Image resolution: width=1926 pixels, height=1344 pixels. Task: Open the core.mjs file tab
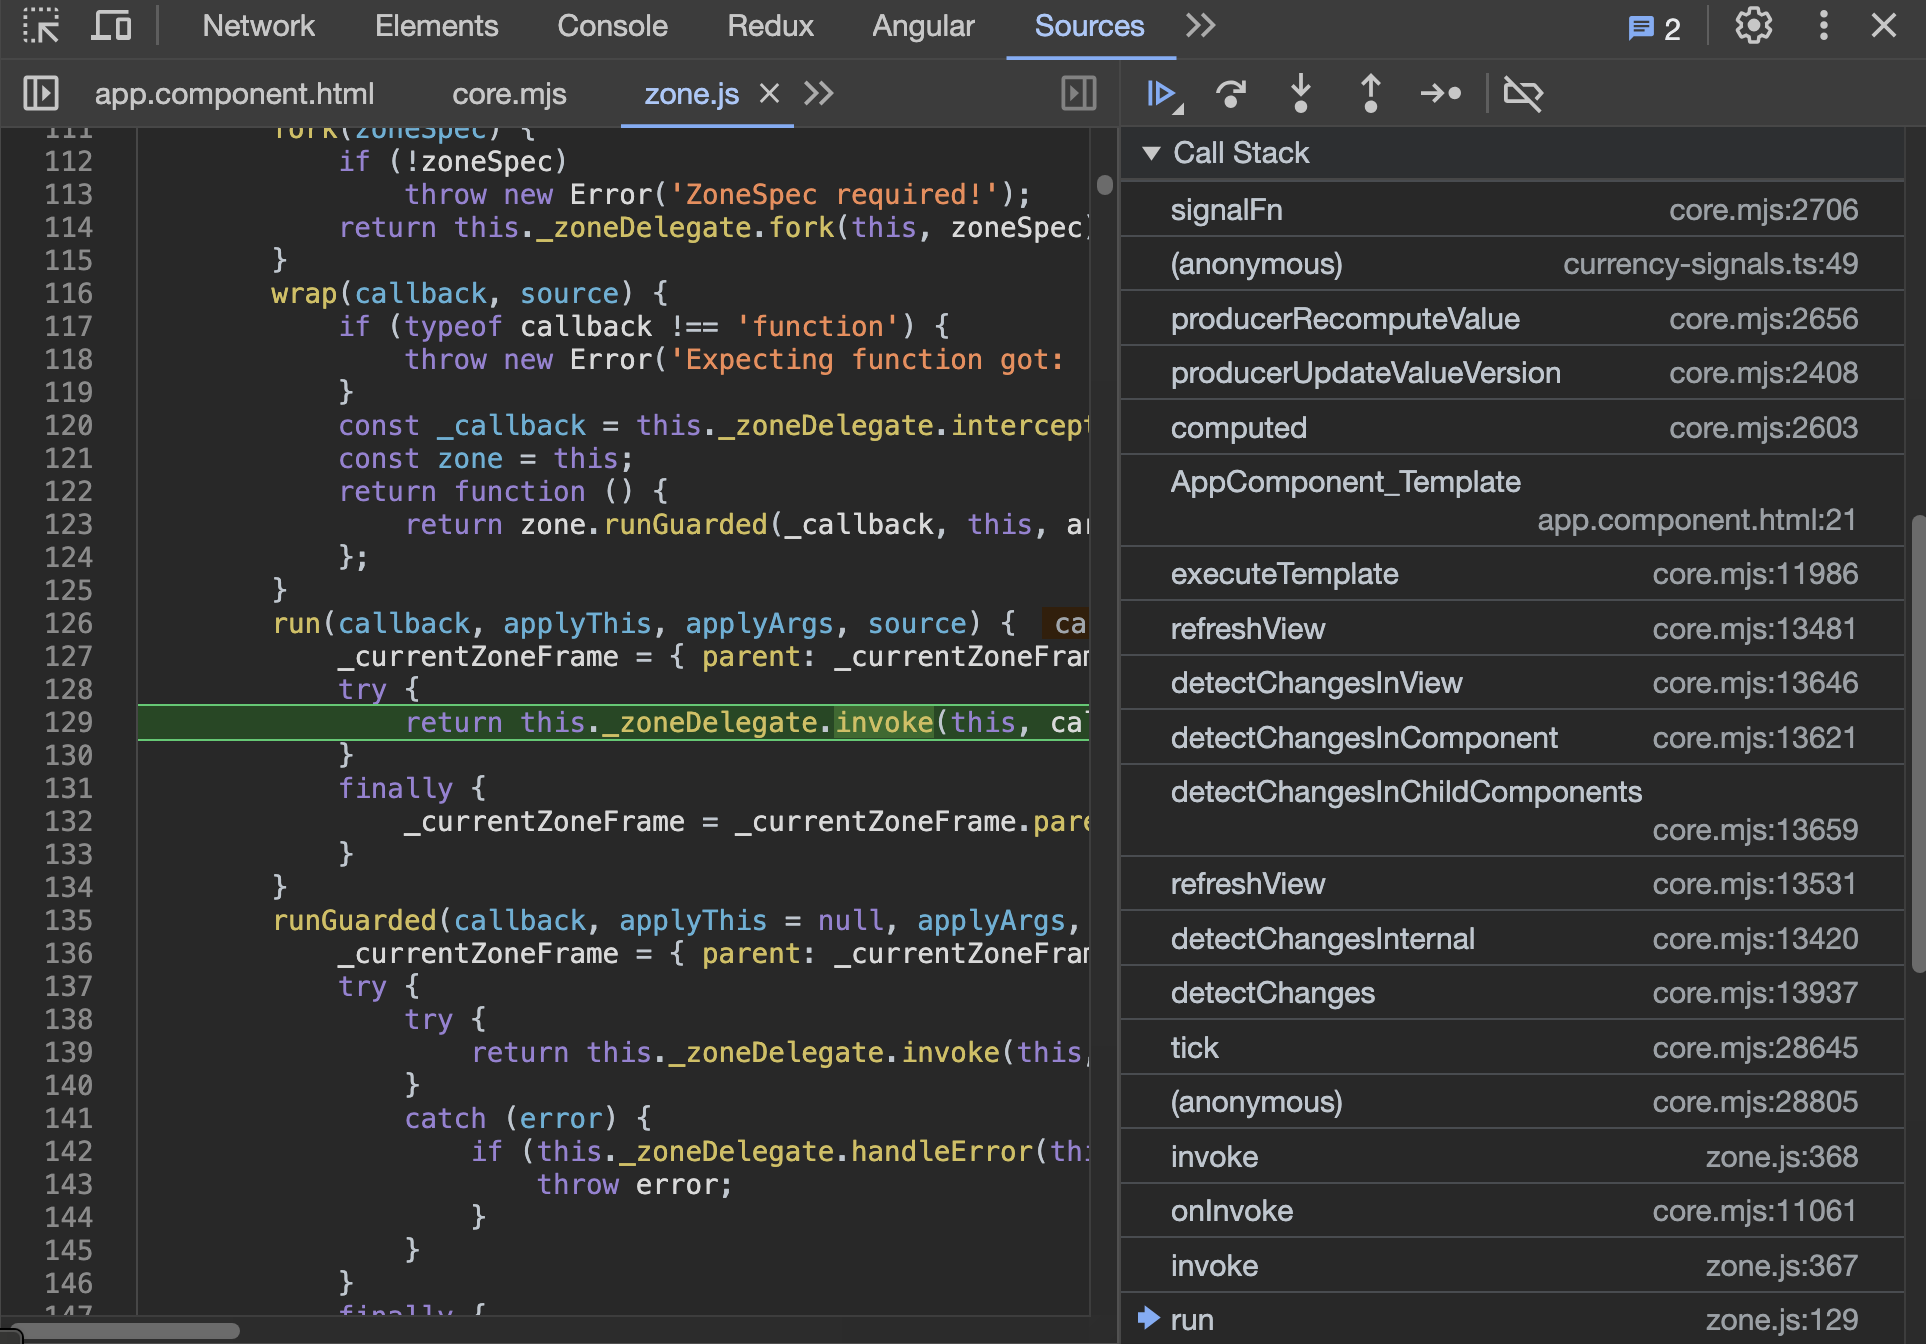tap(509, 94)
